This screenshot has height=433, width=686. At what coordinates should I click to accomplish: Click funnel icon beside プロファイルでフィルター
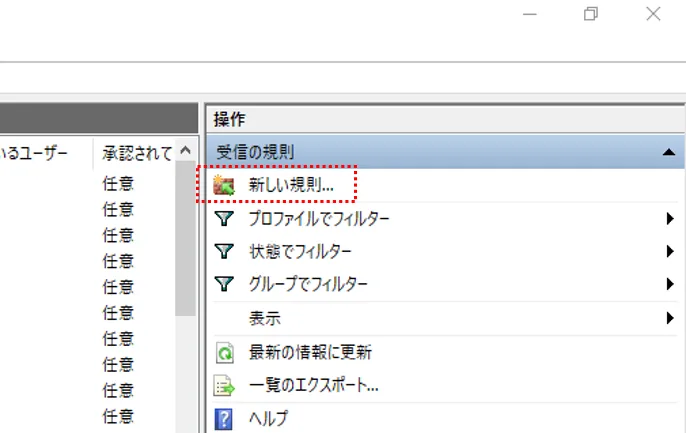(225, 218)
